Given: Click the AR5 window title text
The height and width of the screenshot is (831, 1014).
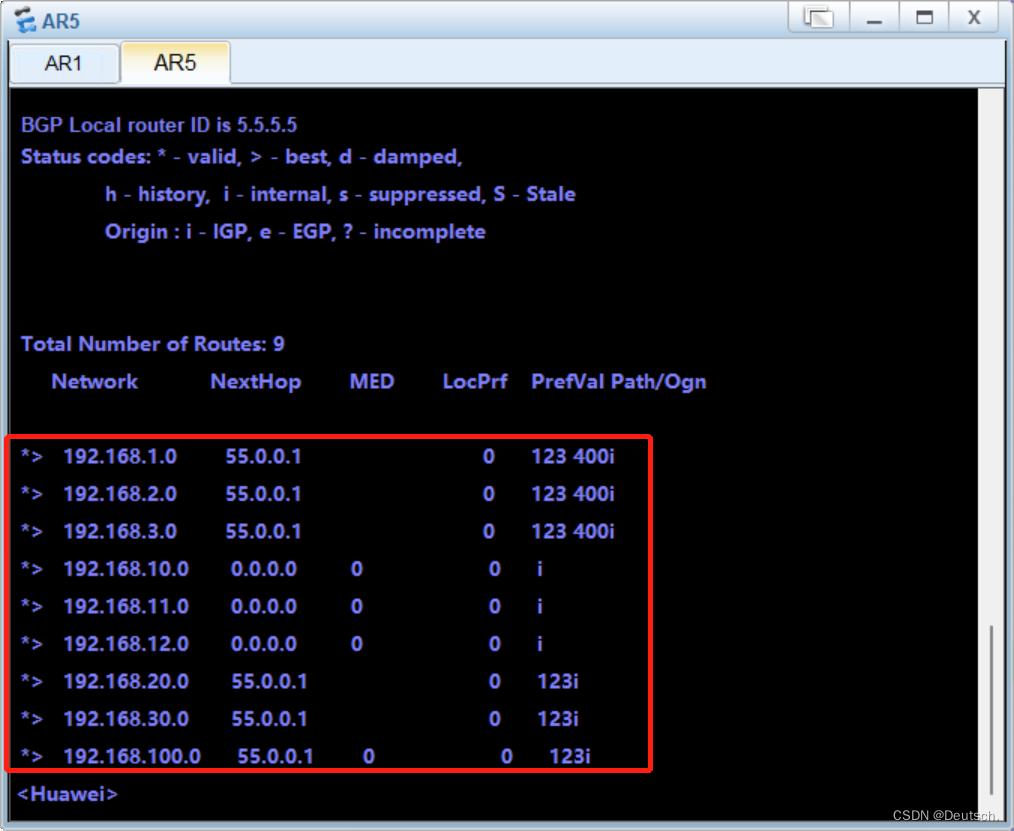Looking at the screenshot, I should (61, 21).
